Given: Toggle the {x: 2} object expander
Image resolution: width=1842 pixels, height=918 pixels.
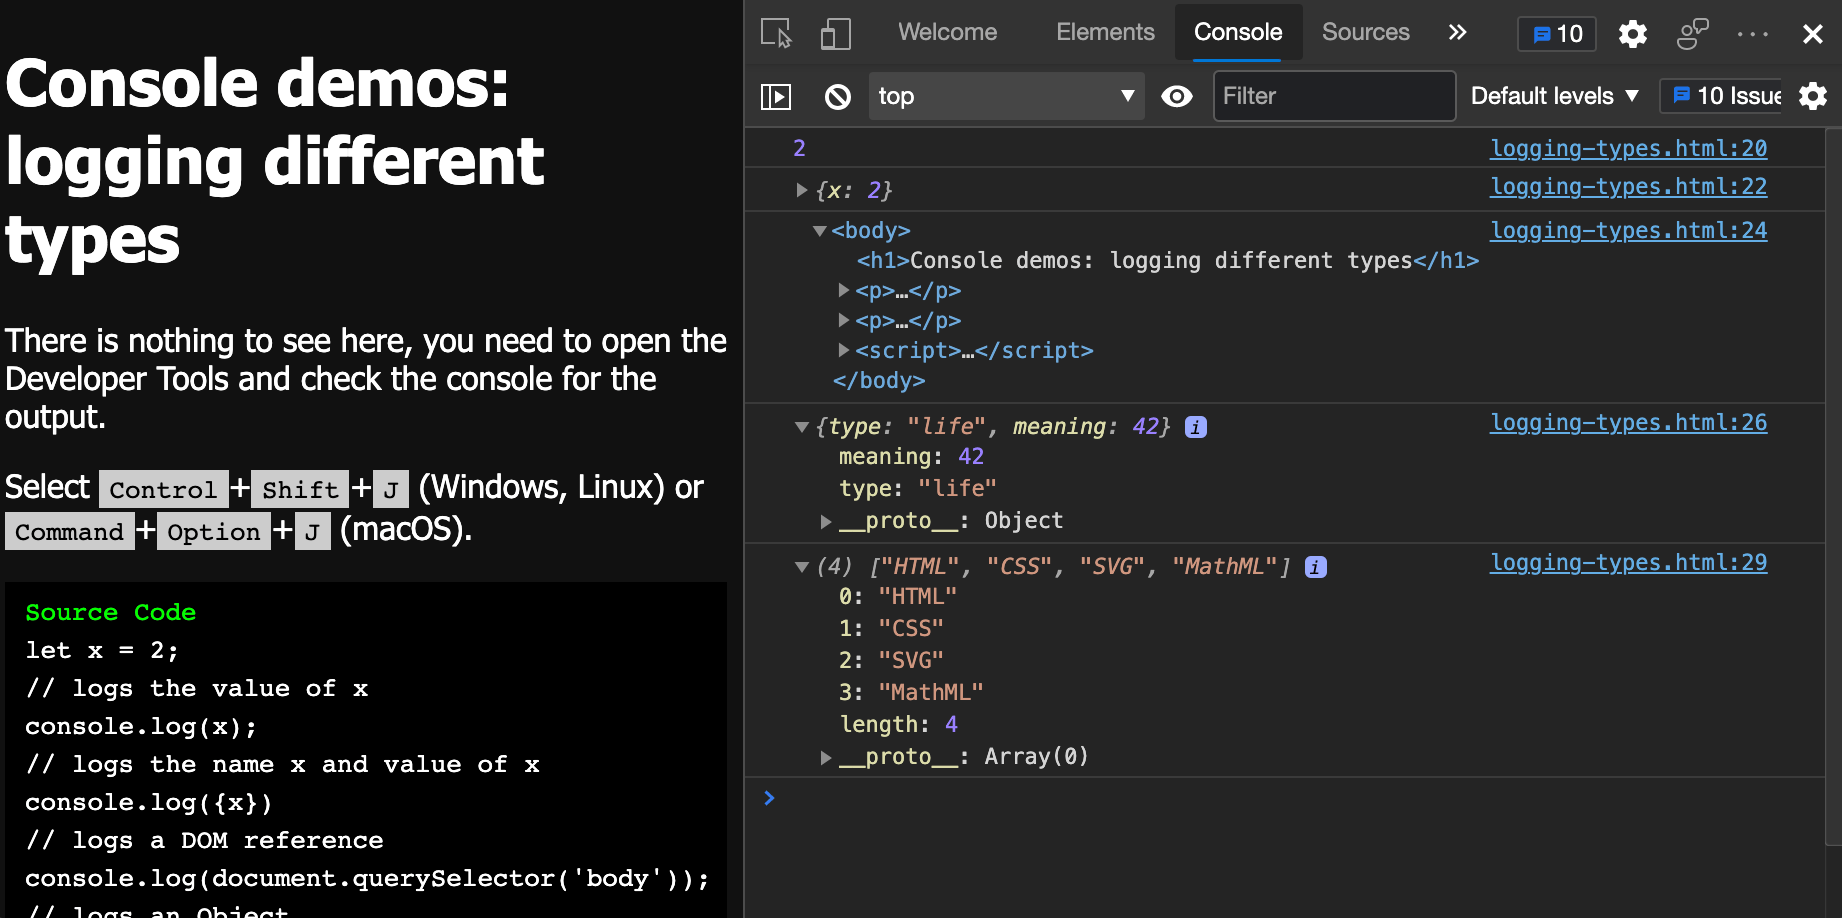Looking at the screenshot, I should click(x=801, y=189).
